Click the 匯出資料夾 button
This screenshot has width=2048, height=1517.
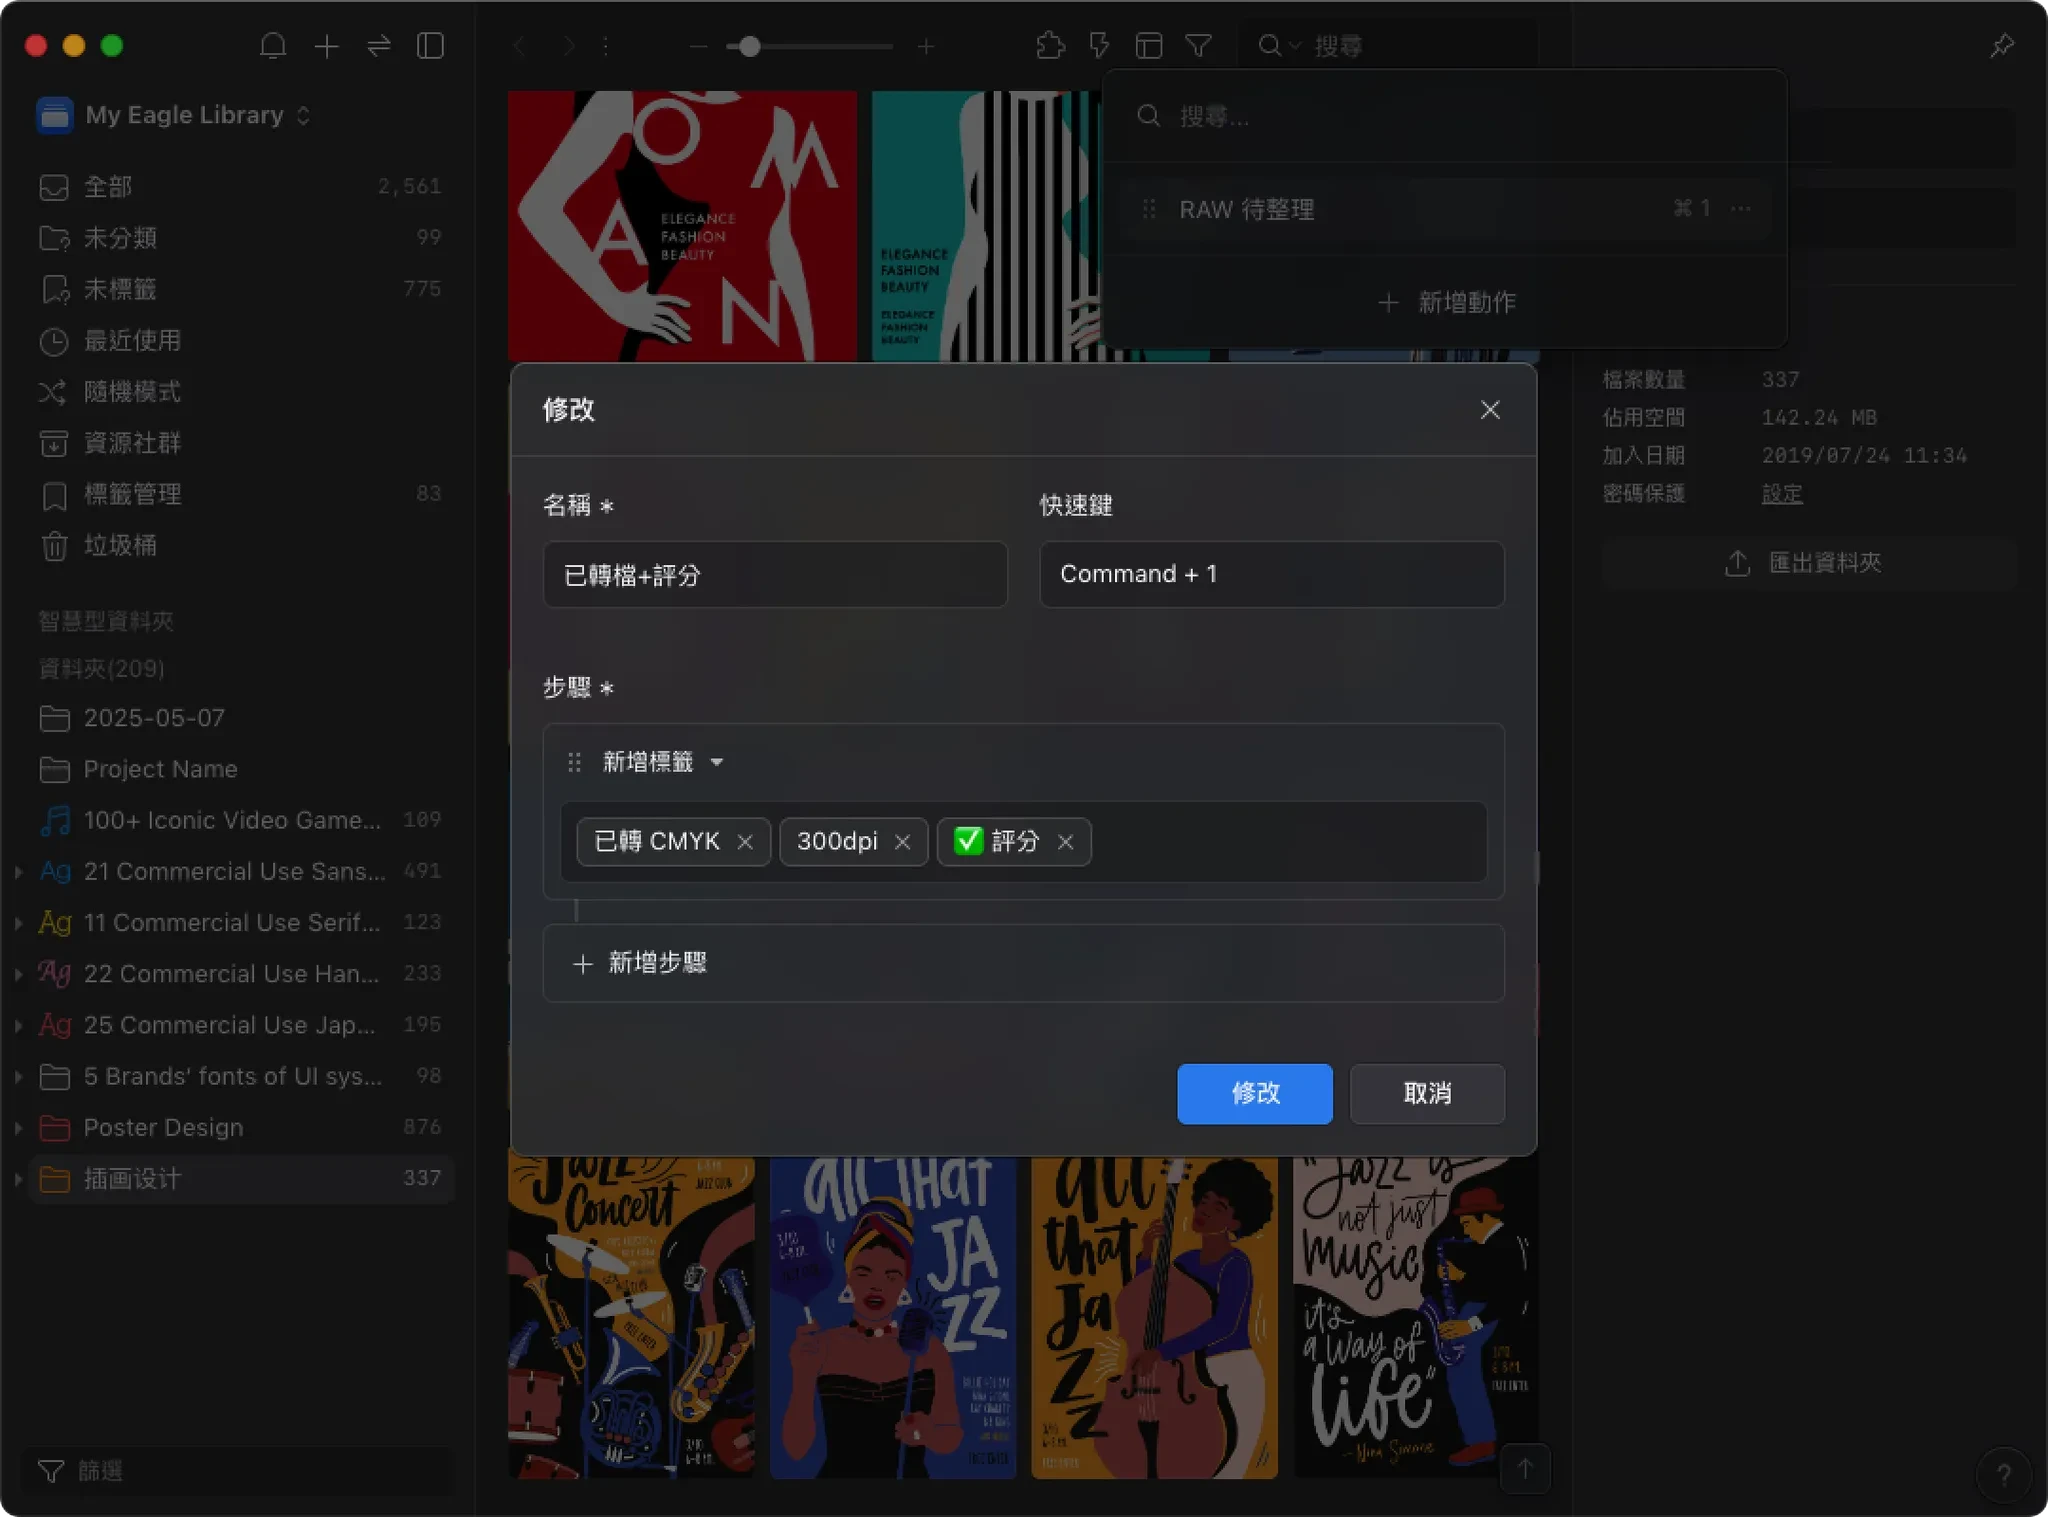(1808, 563)
